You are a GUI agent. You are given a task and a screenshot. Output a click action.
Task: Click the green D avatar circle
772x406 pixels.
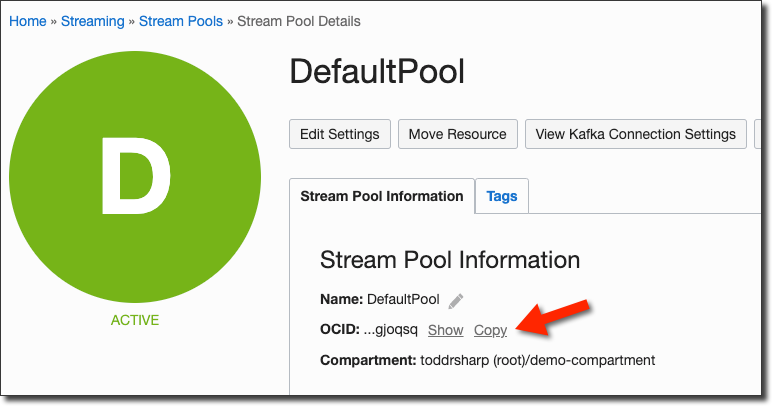(135, 177)
